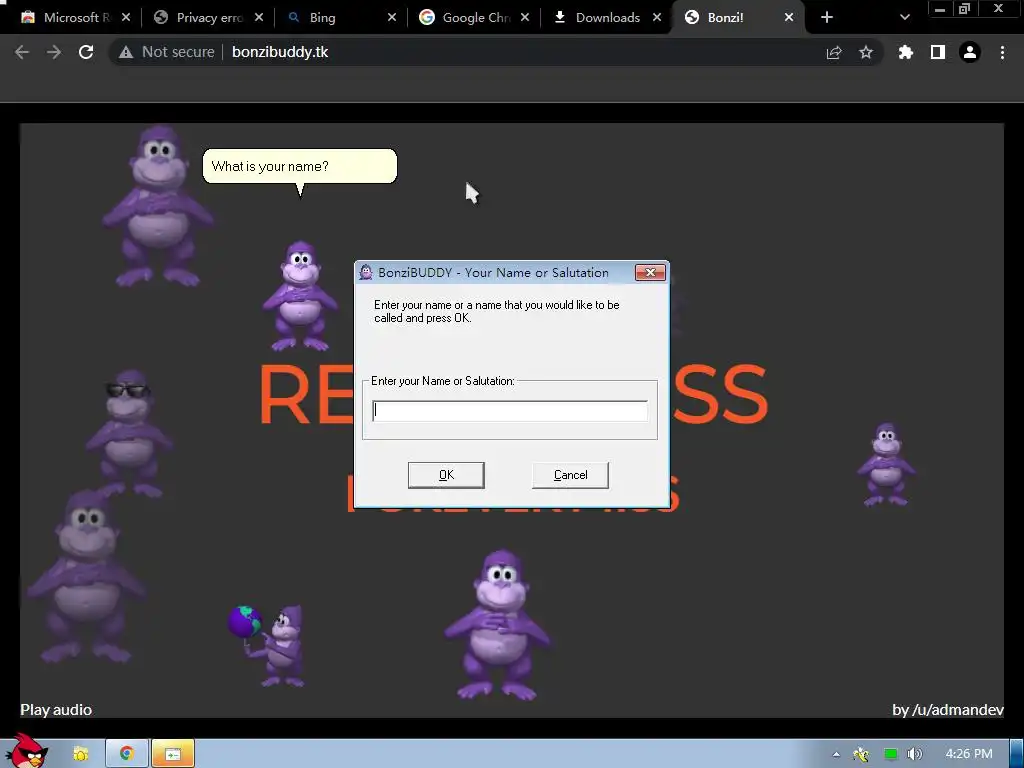Close the Downloads tab
Image resolution: width=1024 pixels, height=768 pixels.
pyautogui.click(x=657, y=18)
